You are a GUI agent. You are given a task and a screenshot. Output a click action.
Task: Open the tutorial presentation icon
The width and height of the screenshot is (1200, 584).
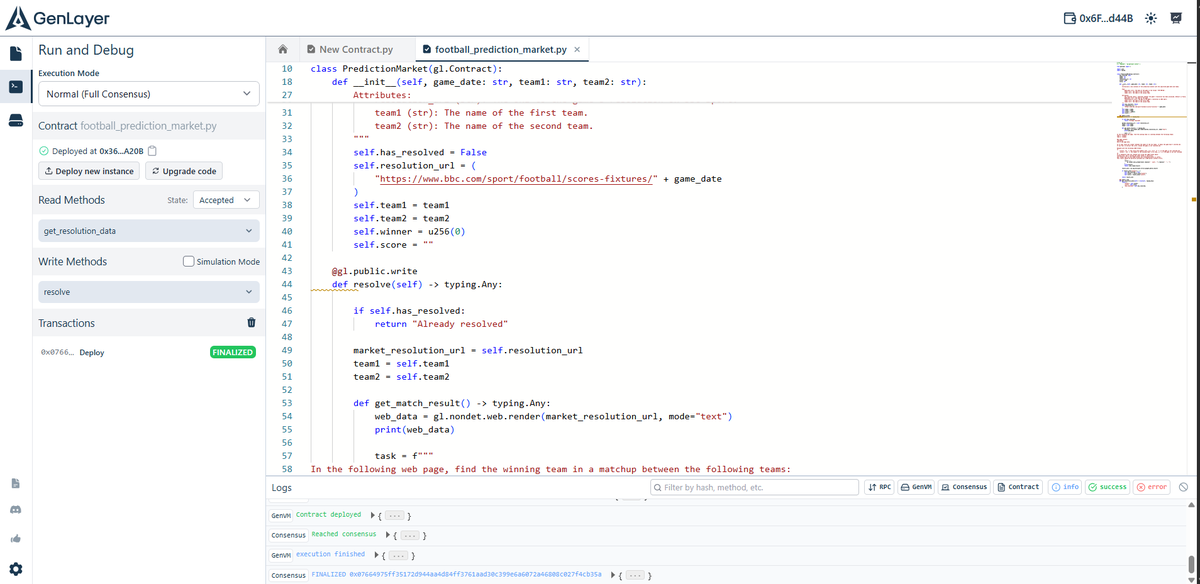click(x=1177, y=19)
